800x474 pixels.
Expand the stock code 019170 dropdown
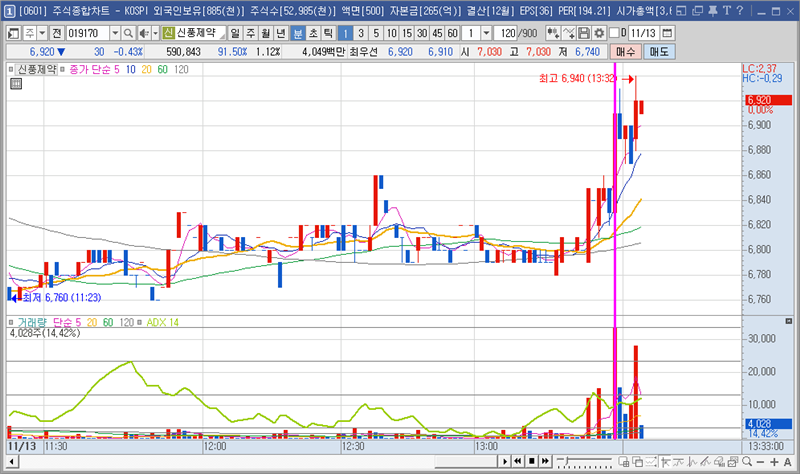tap(115, 33)
